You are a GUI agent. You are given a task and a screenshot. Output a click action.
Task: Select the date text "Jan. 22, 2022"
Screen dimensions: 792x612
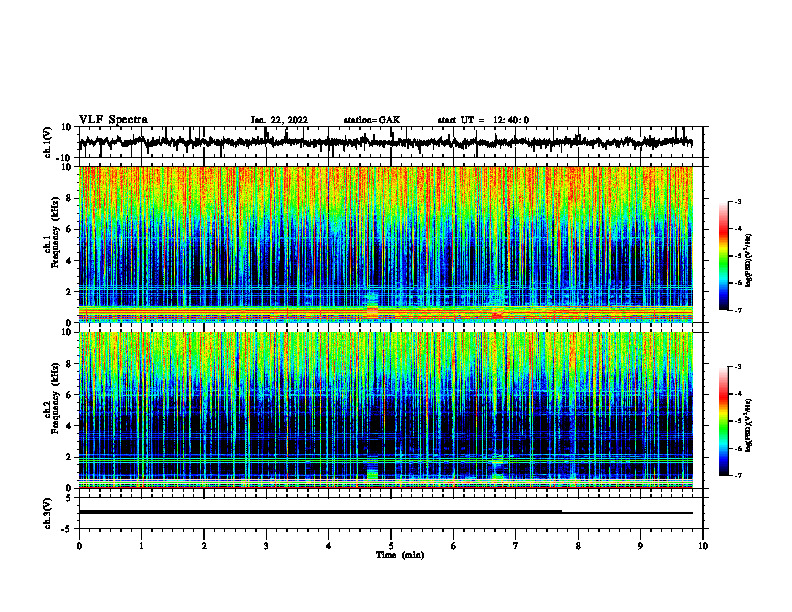(279, 120)
